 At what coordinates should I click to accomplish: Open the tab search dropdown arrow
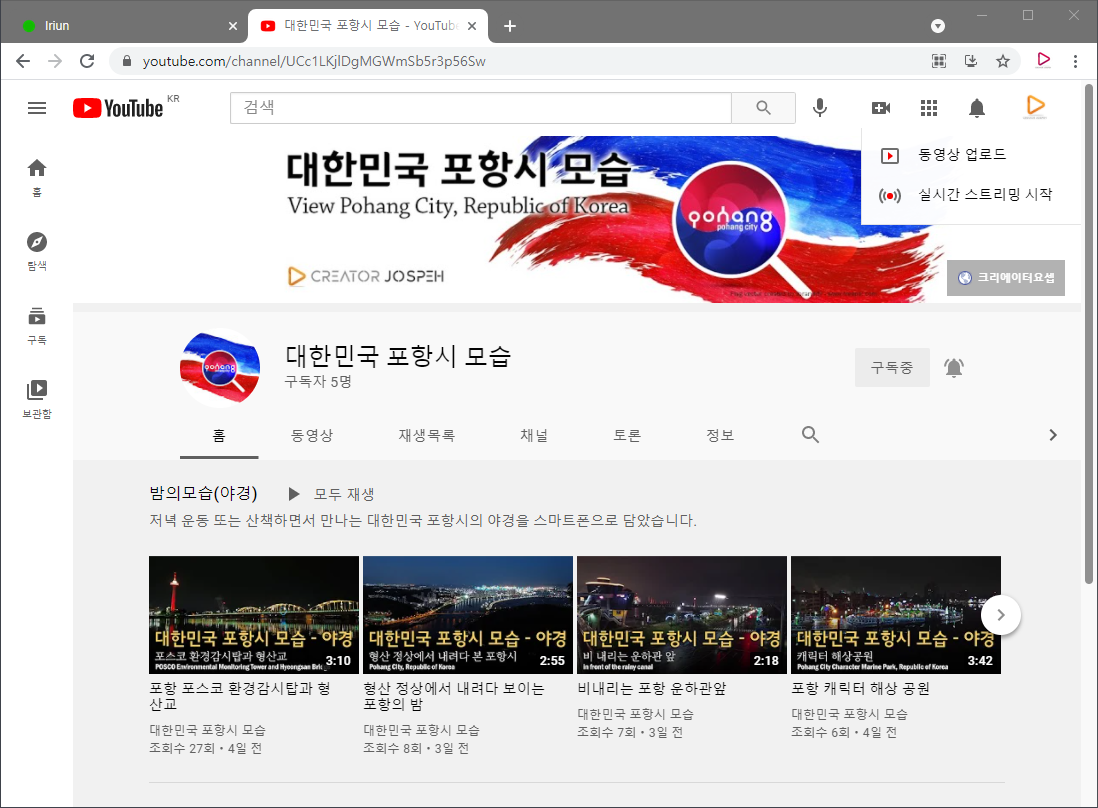(938, 26)
